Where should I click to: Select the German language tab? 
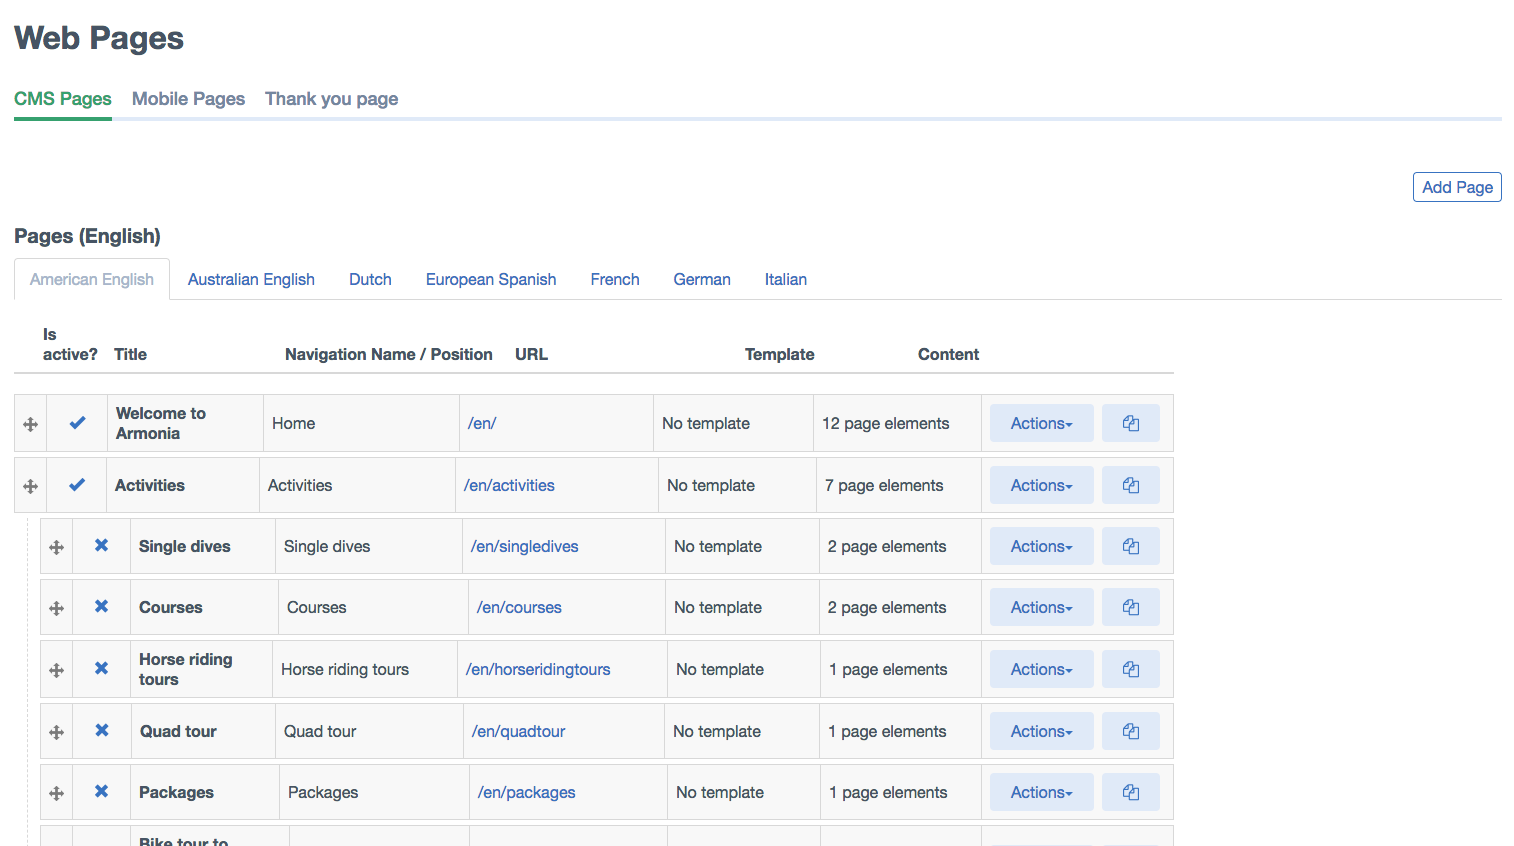pos(701,280)
